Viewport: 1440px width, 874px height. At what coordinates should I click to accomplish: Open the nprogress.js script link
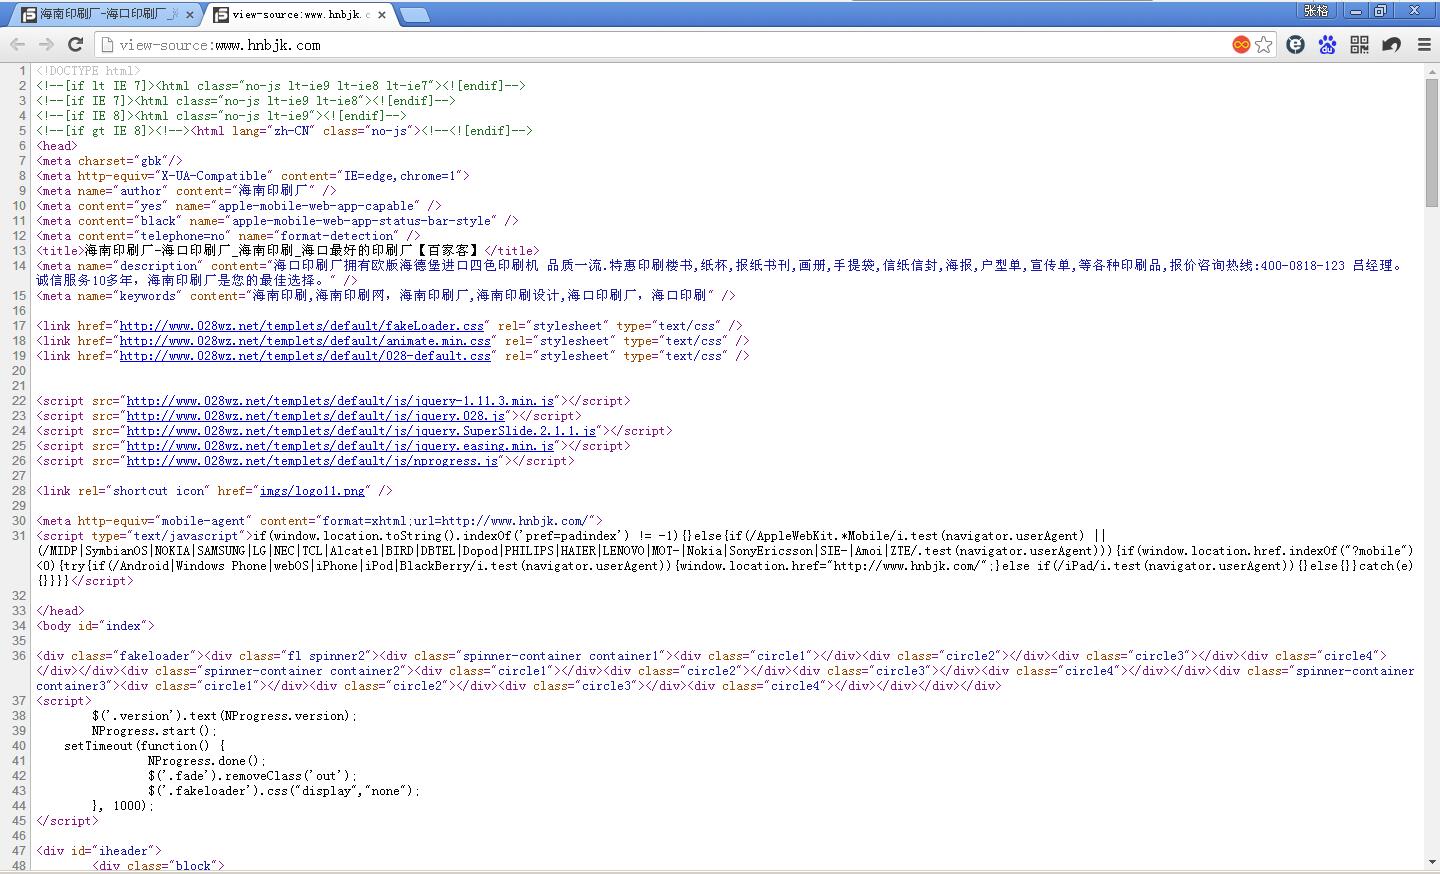[x=312, y=461]
